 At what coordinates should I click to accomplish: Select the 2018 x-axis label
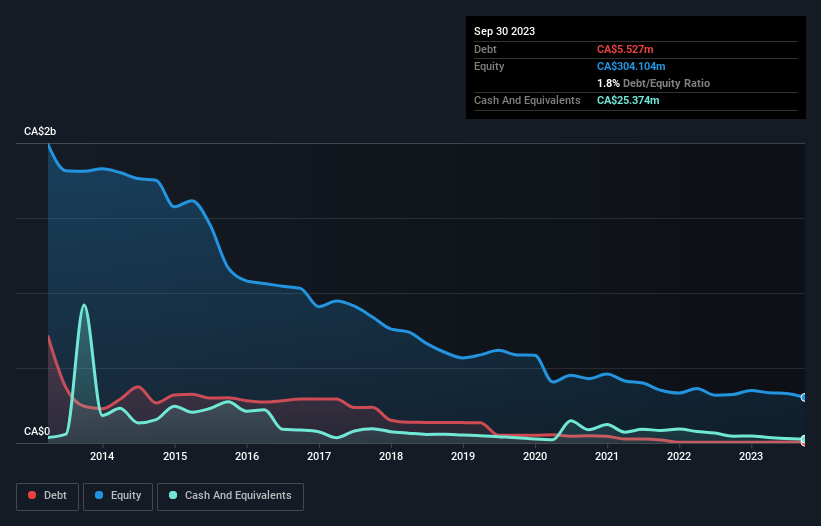click(x=391, y=456)
